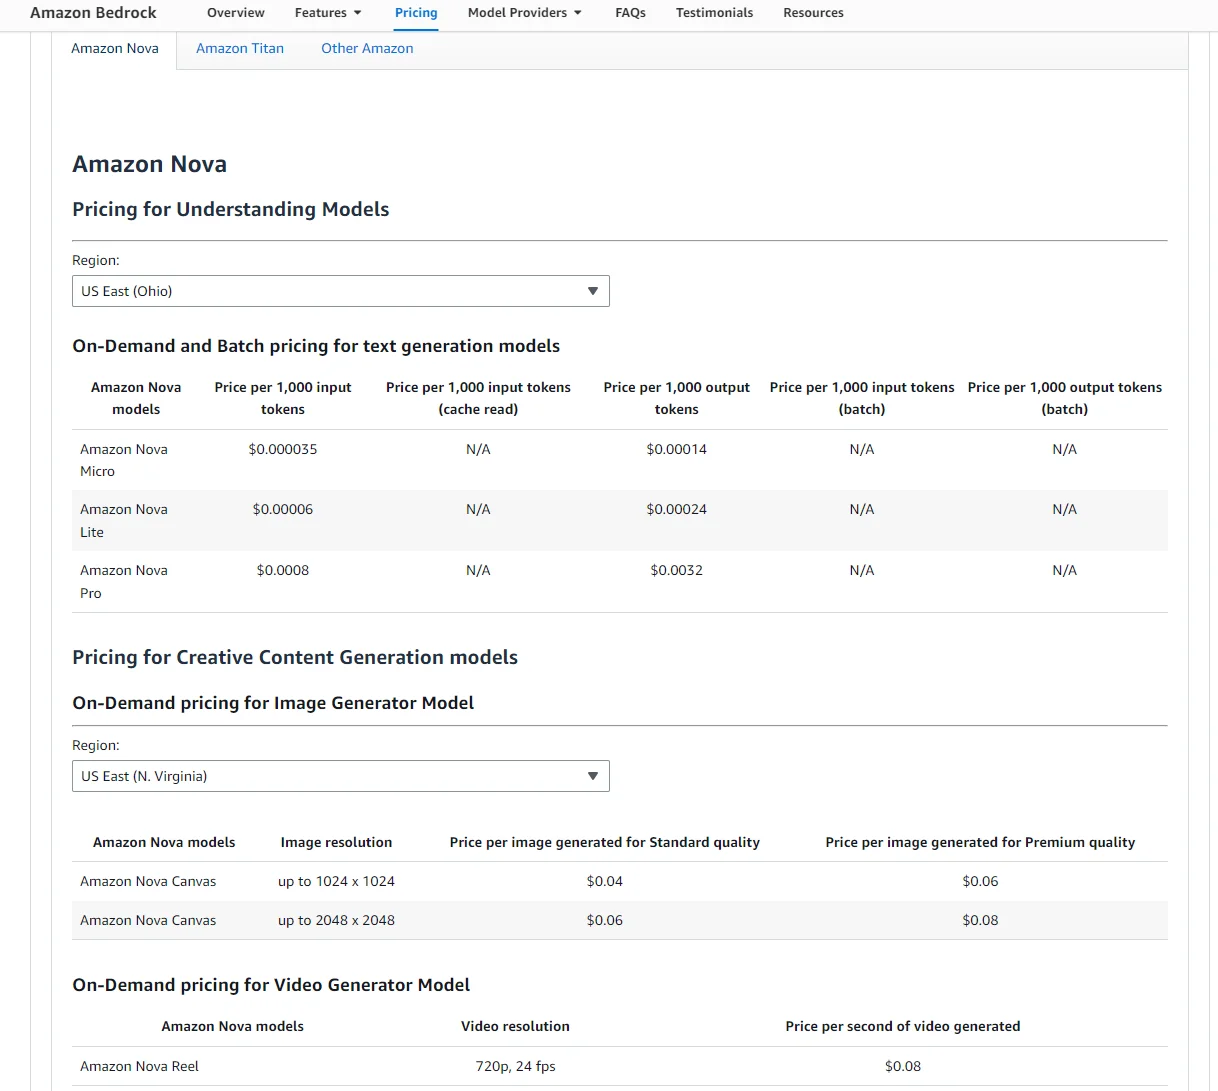The width and height of the screenshot is (1218, 1091).
Task: Expand the Features dropdown menu
Action: point(328,13)
